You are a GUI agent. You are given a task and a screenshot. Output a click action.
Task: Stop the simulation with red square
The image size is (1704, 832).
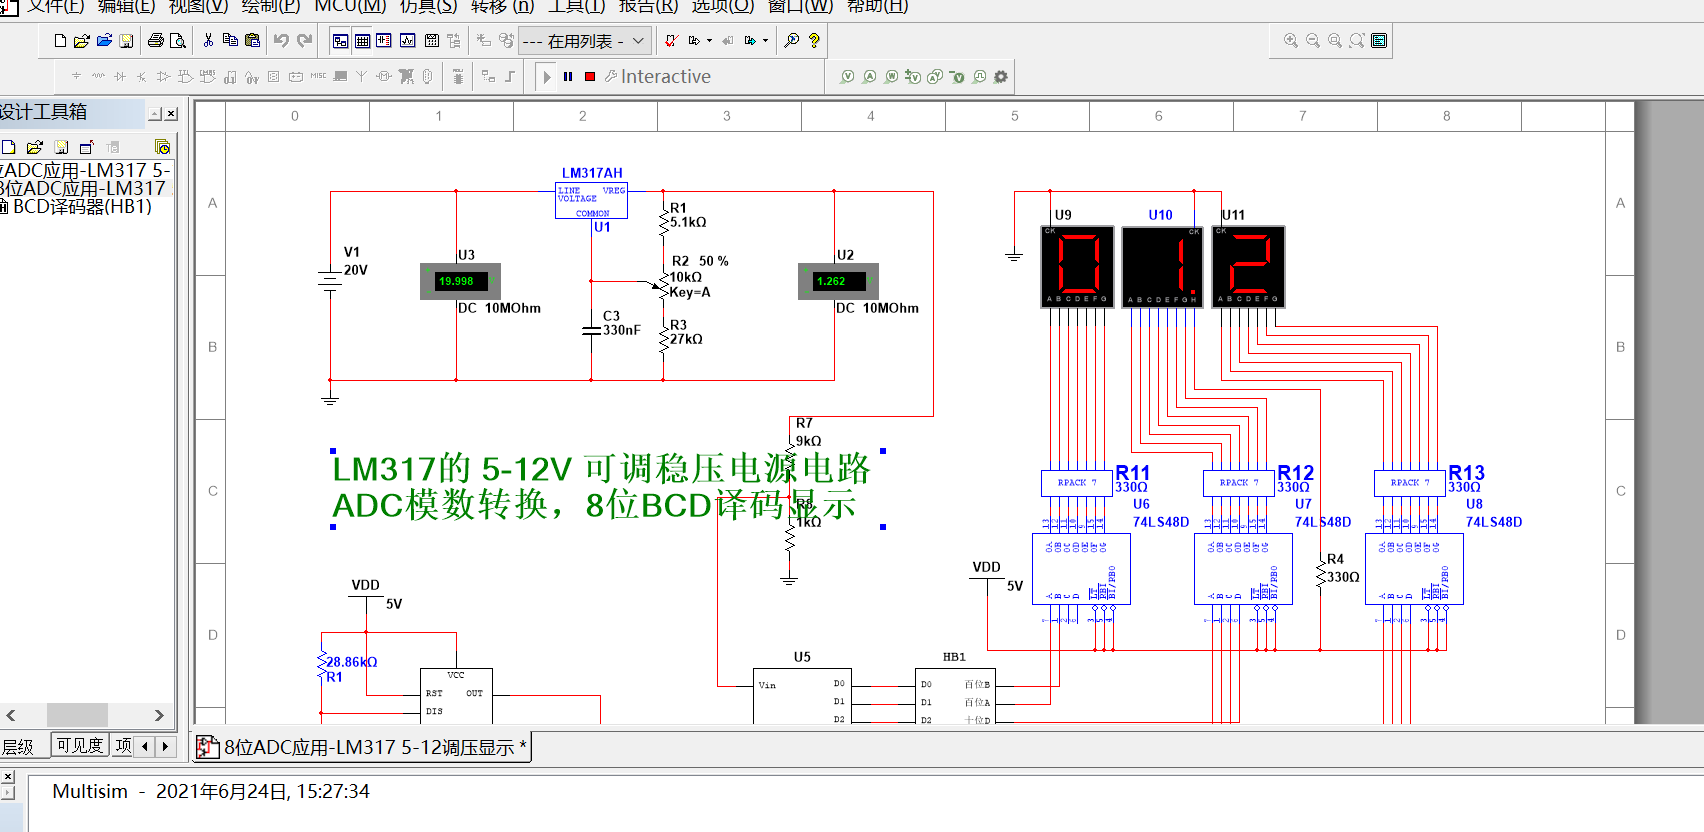(x=590, y=77)
